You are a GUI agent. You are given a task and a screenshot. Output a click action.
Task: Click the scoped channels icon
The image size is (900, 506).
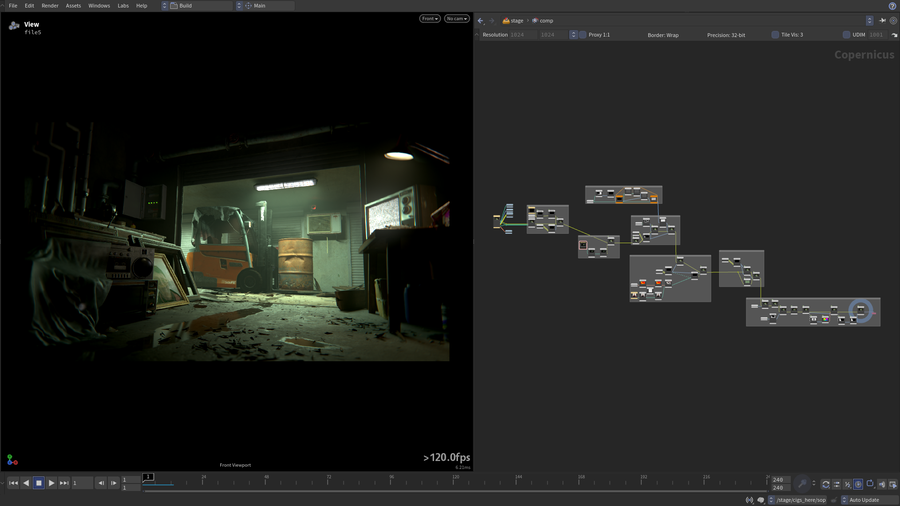point(870,484)
